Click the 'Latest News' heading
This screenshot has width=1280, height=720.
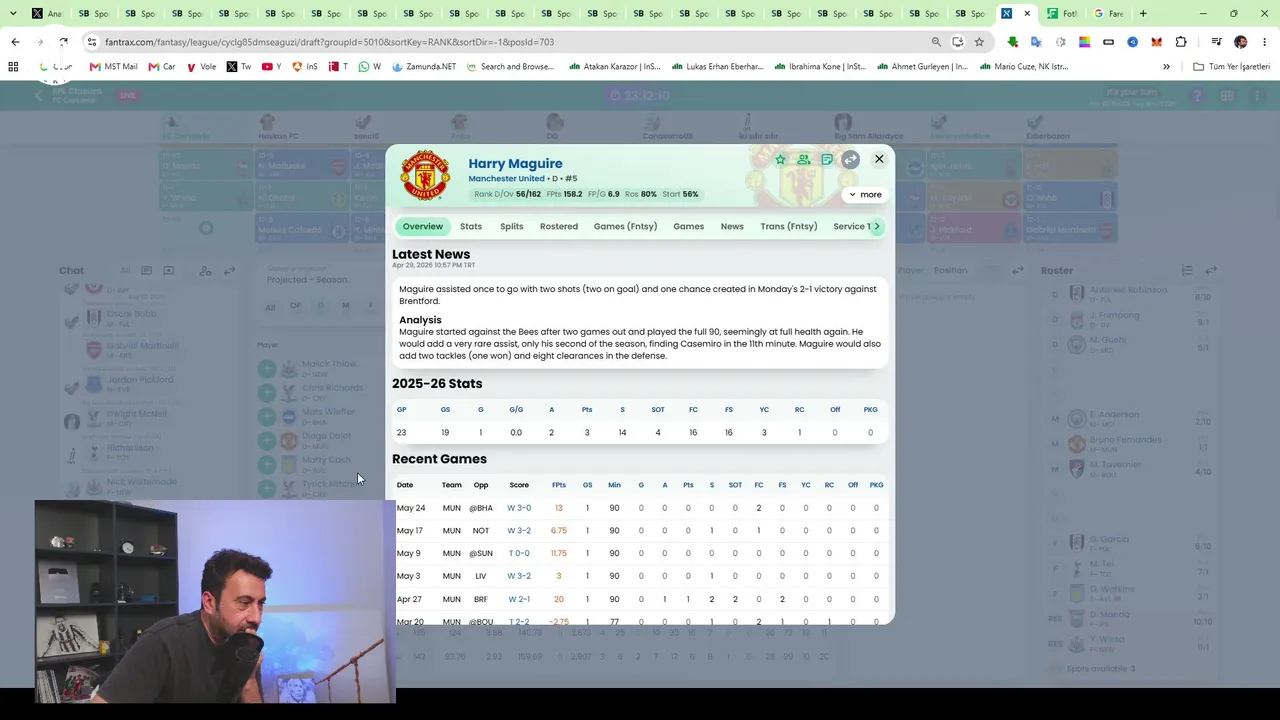(x=431, y=254)
